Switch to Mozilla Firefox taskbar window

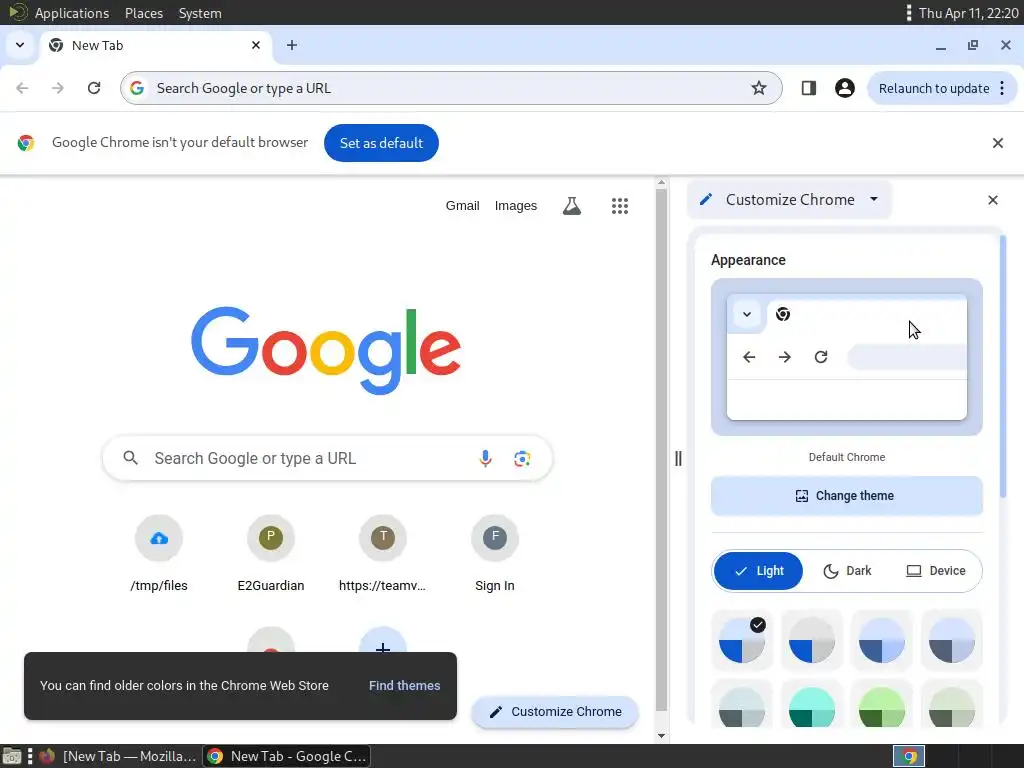click(120, 756)
